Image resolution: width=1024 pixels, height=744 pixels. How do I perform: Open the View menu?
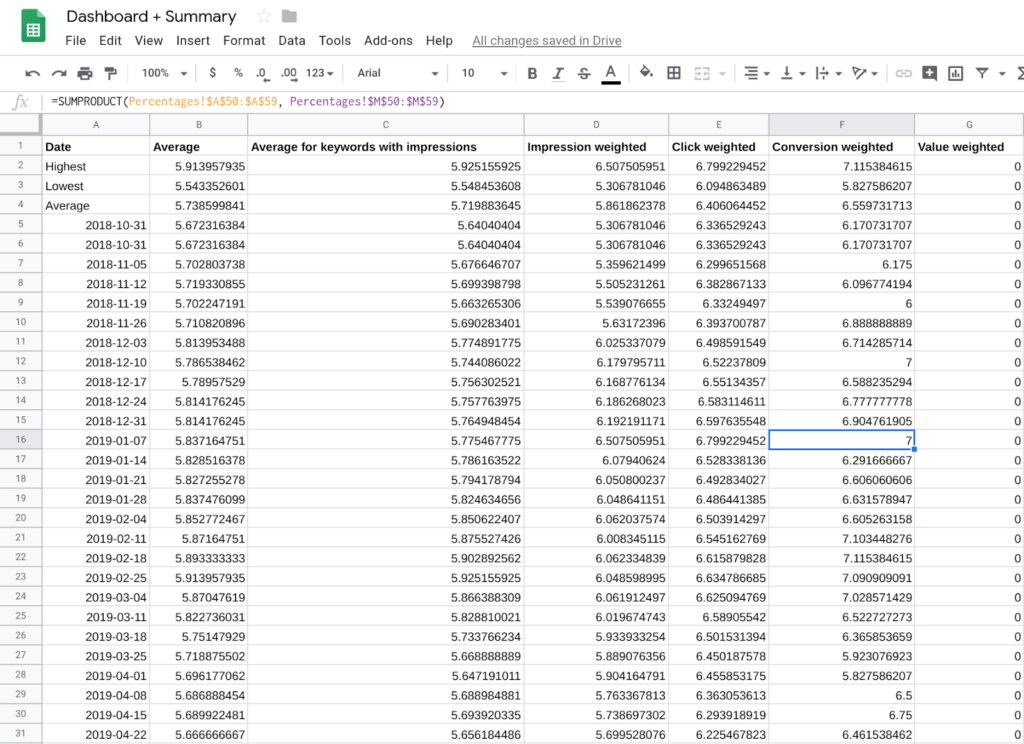(x=149, y=40)
